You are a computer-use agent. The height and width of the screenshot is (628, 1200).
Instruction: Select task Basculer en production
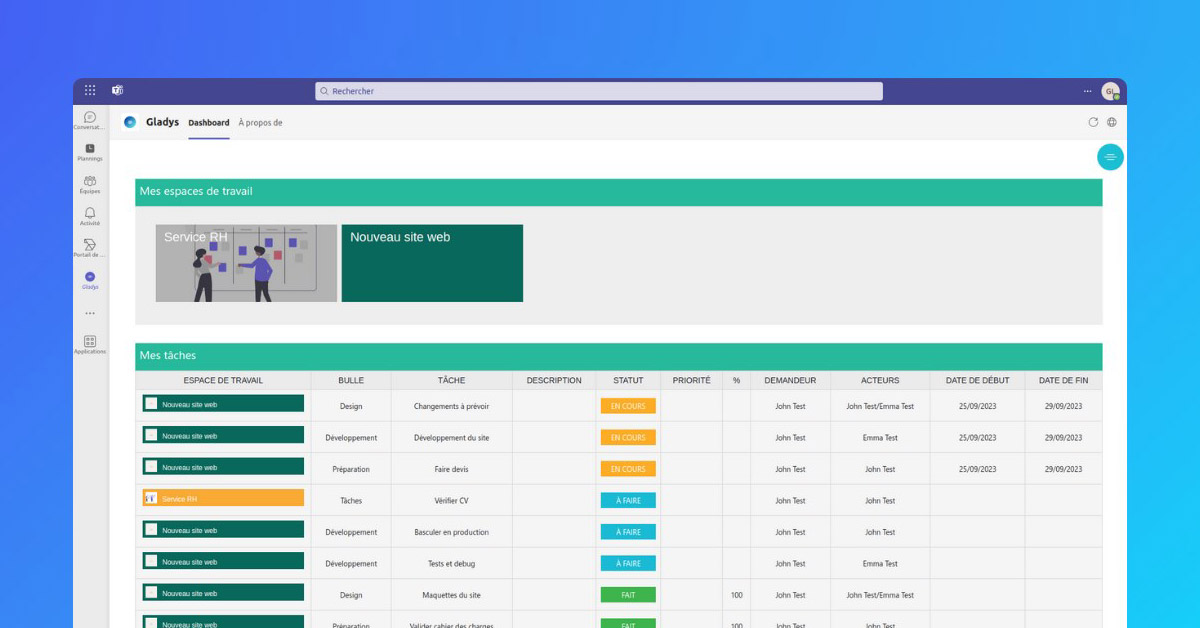[x=451, y=532]
